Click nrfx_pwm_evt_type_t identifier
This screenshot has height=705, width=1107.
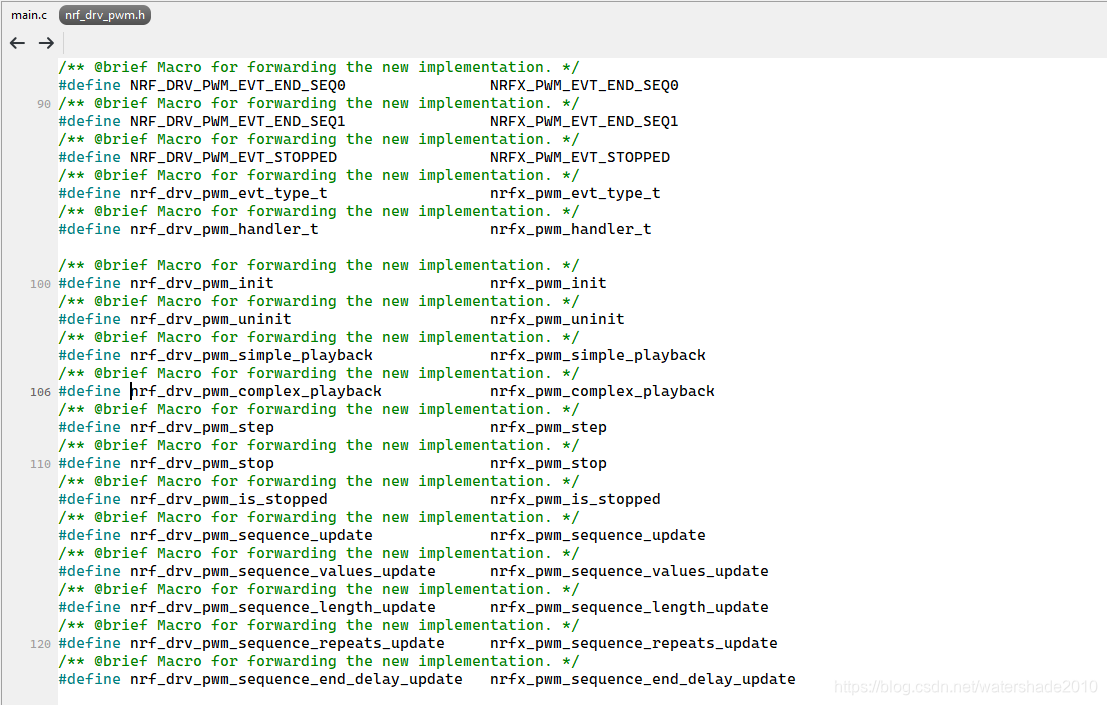click(x=575, y=193)
